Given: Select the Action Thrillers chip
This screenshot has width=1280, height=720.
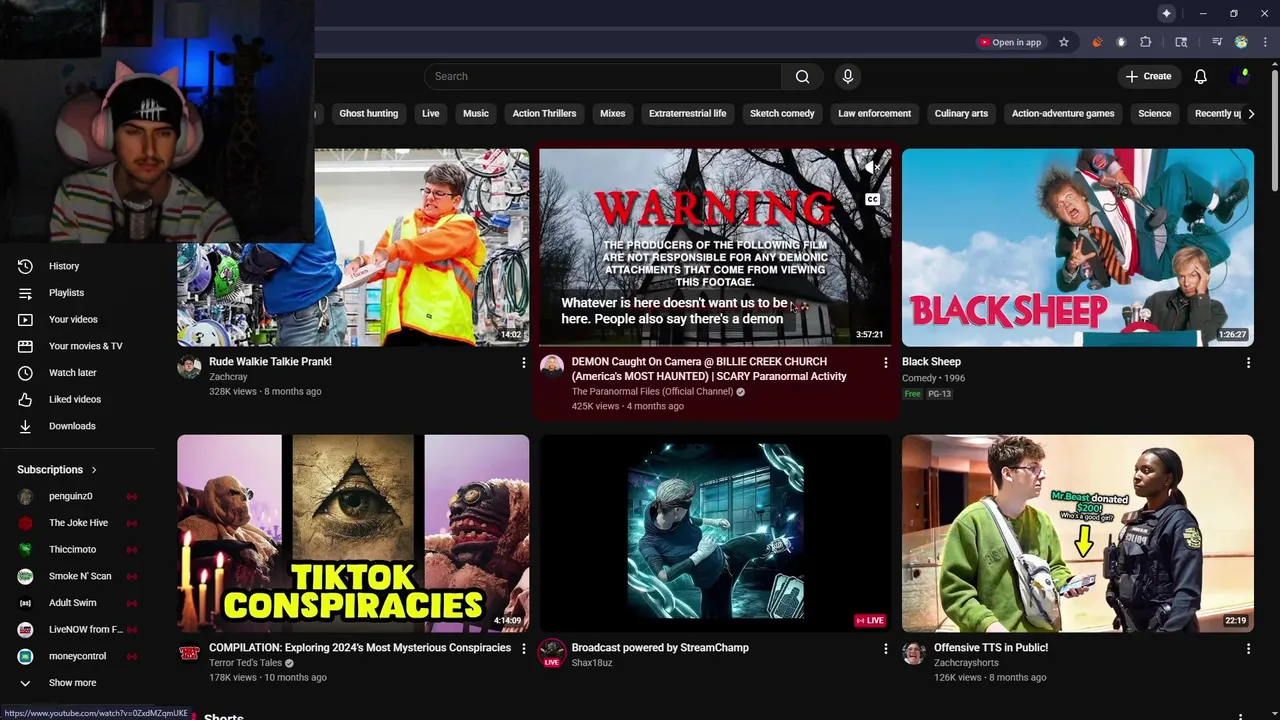Looking at the screenshot, I should (x=544, y=114).
